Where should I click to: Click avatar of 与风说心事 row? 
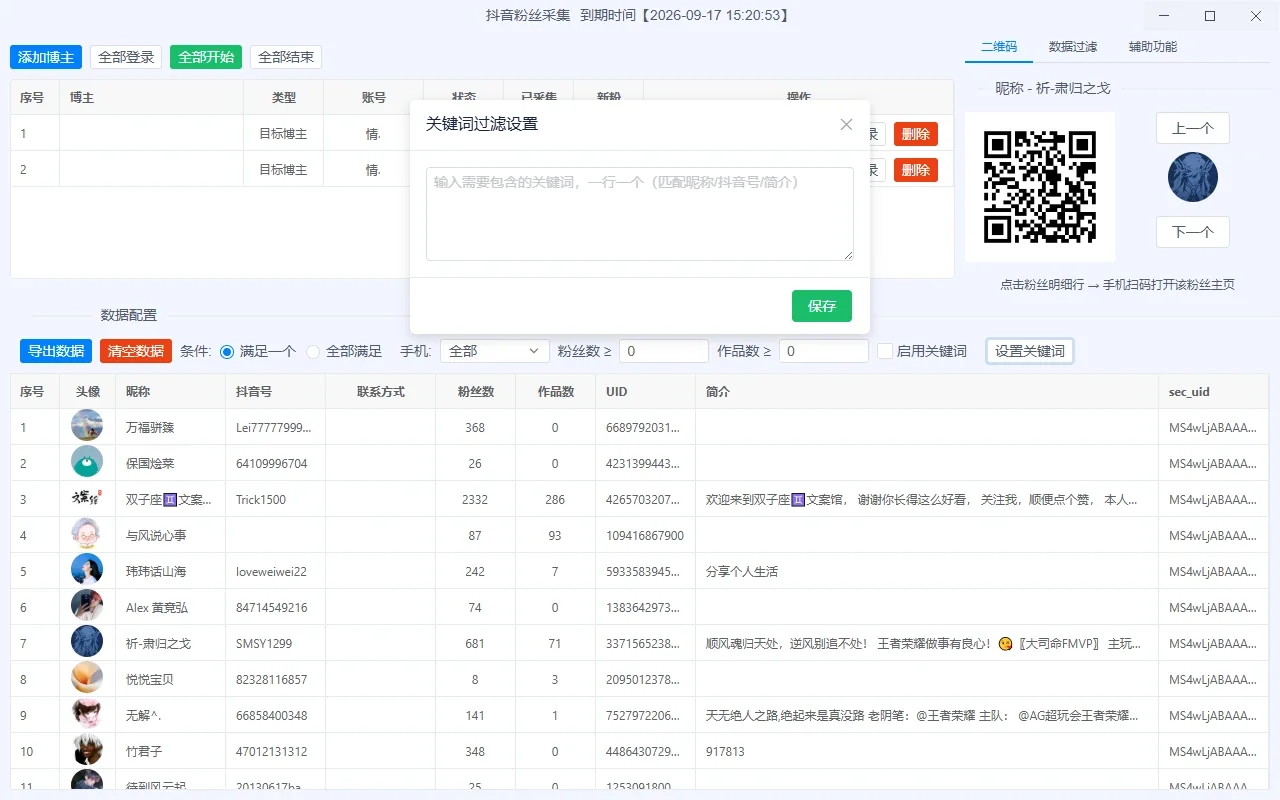point(87,534)
